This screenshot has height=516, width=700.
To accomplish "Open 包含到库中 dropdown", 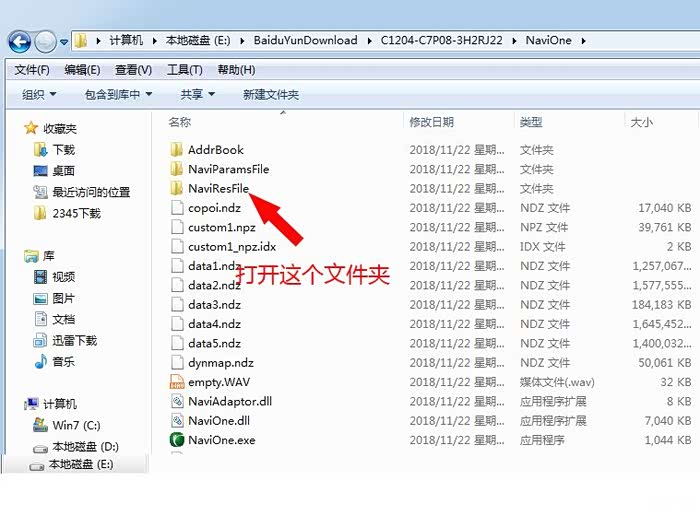I will tap(118, 95).
